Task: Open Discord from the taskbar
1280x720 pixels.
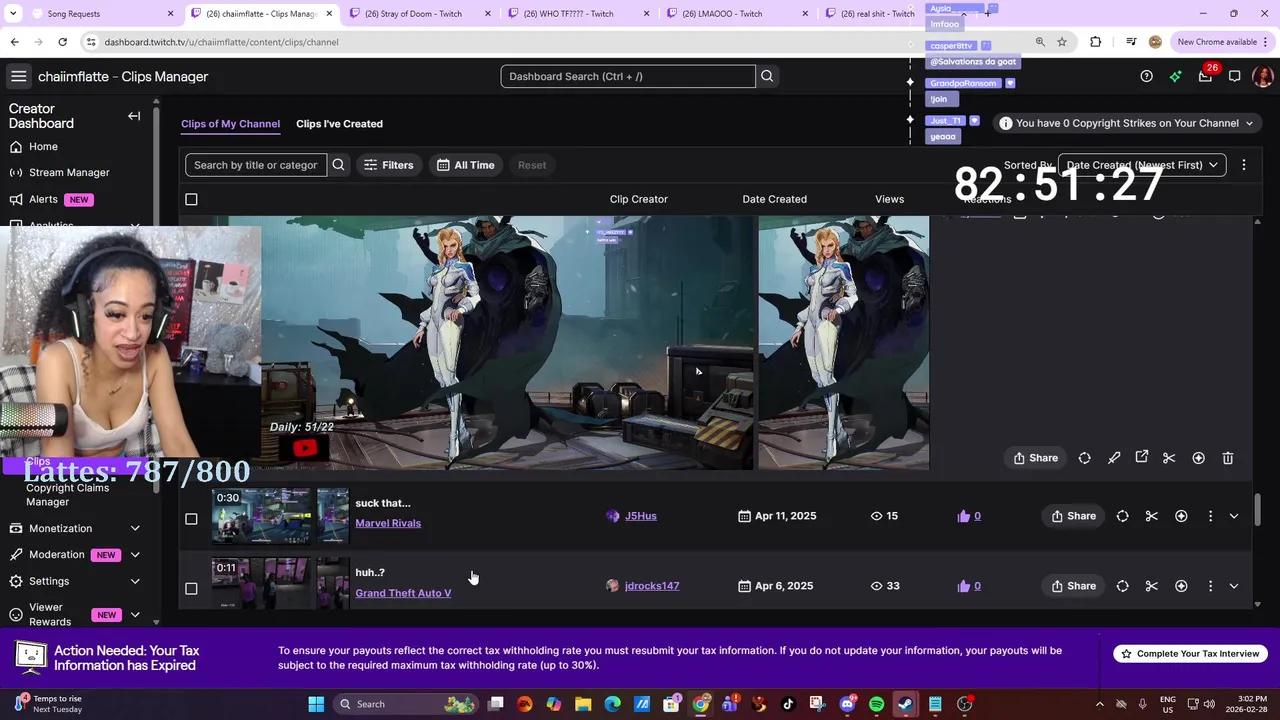Action: 848,704
